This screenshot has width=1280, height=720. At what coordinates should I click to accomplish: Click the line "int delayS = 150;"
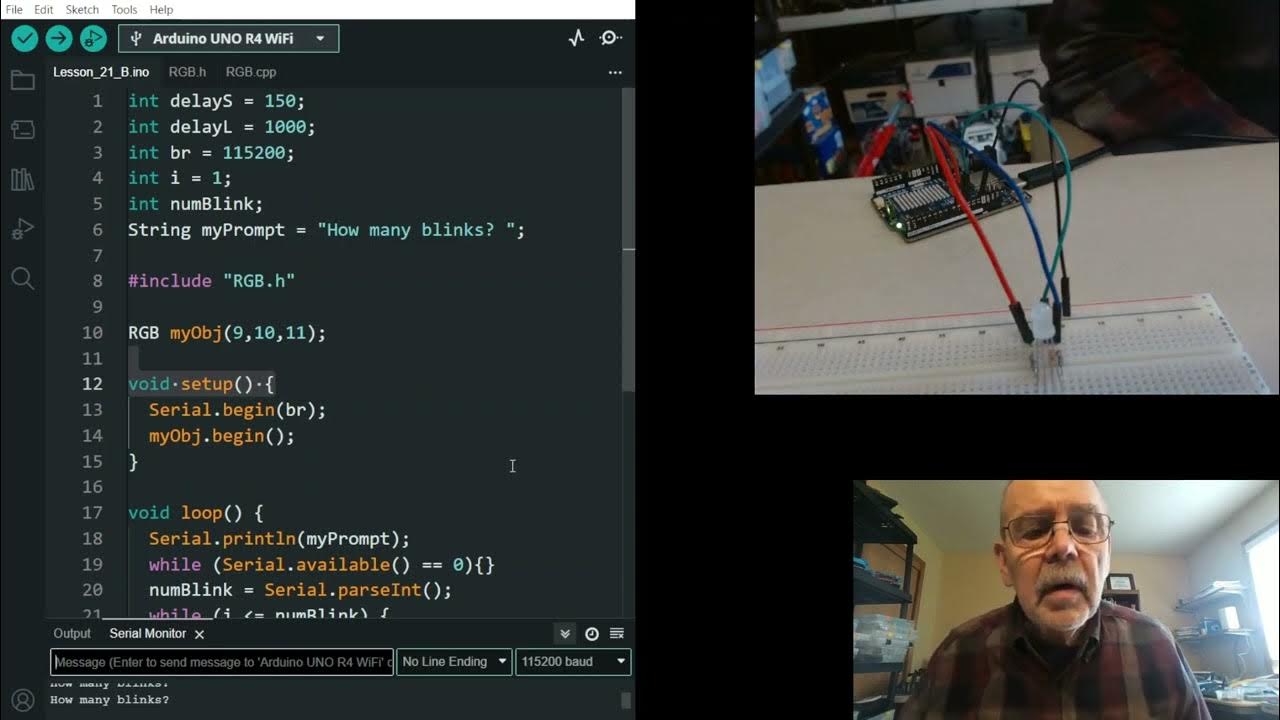216,101
